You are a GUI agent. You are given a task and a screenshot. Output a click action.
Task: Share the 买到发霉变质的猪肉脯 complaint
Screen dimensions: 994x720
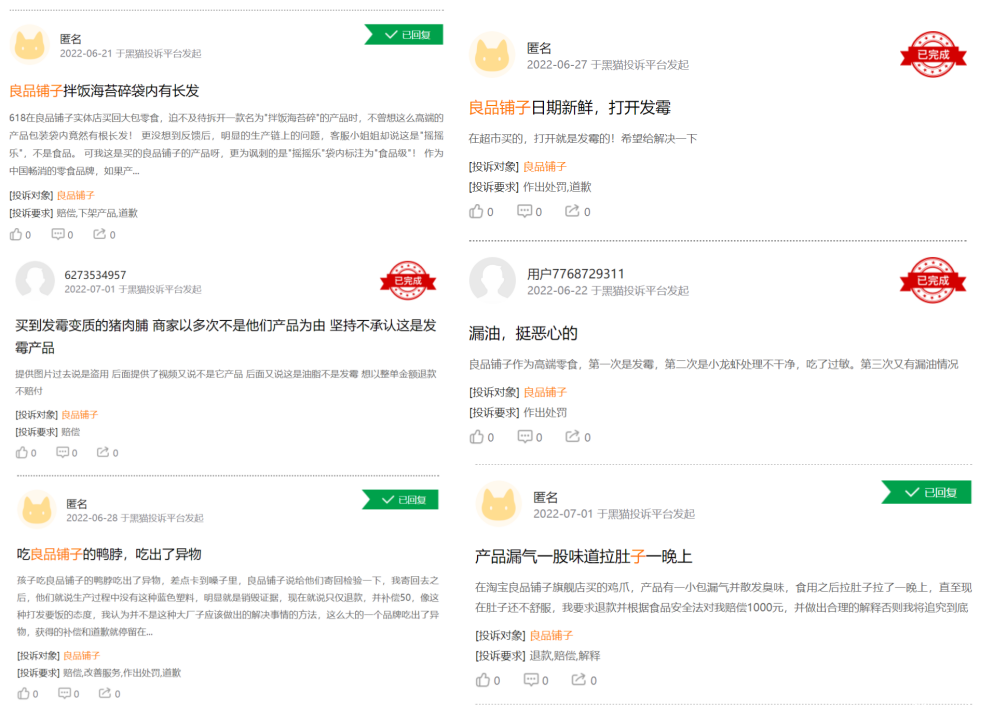coord(107,453)
